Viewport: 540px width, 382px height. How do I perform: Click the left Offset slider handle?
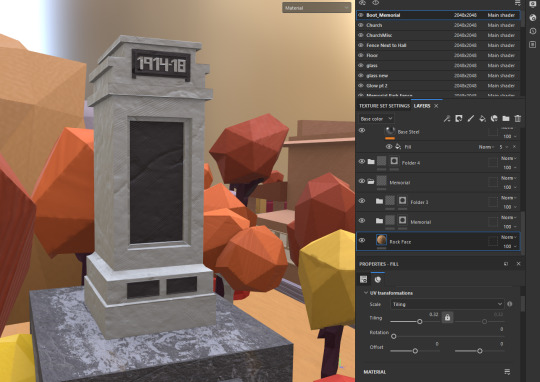(x=415, y=351)
